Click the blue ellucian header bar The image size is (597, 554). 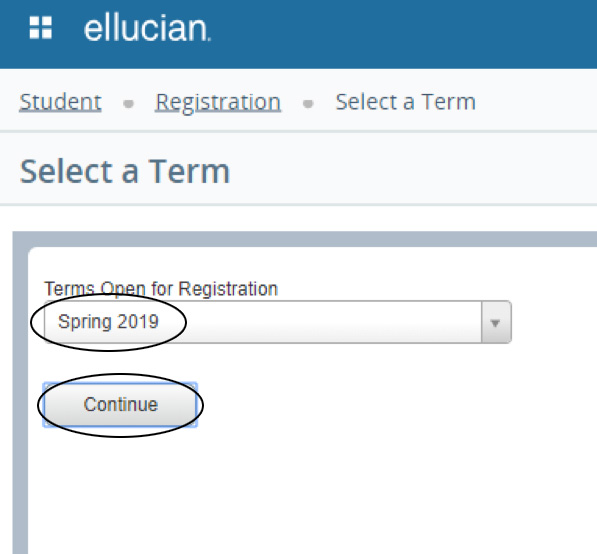tap(381, 34)
